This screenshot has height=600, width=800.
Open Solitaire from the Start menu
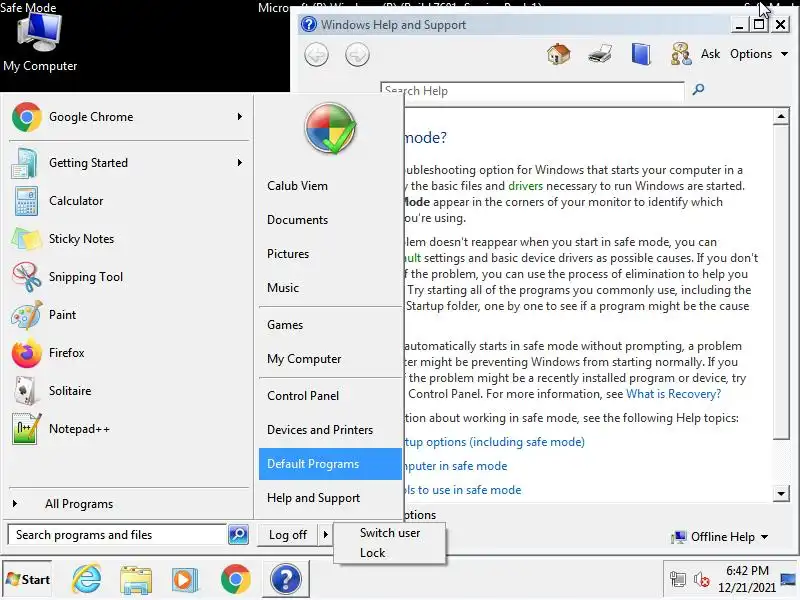tap(128, 391)
